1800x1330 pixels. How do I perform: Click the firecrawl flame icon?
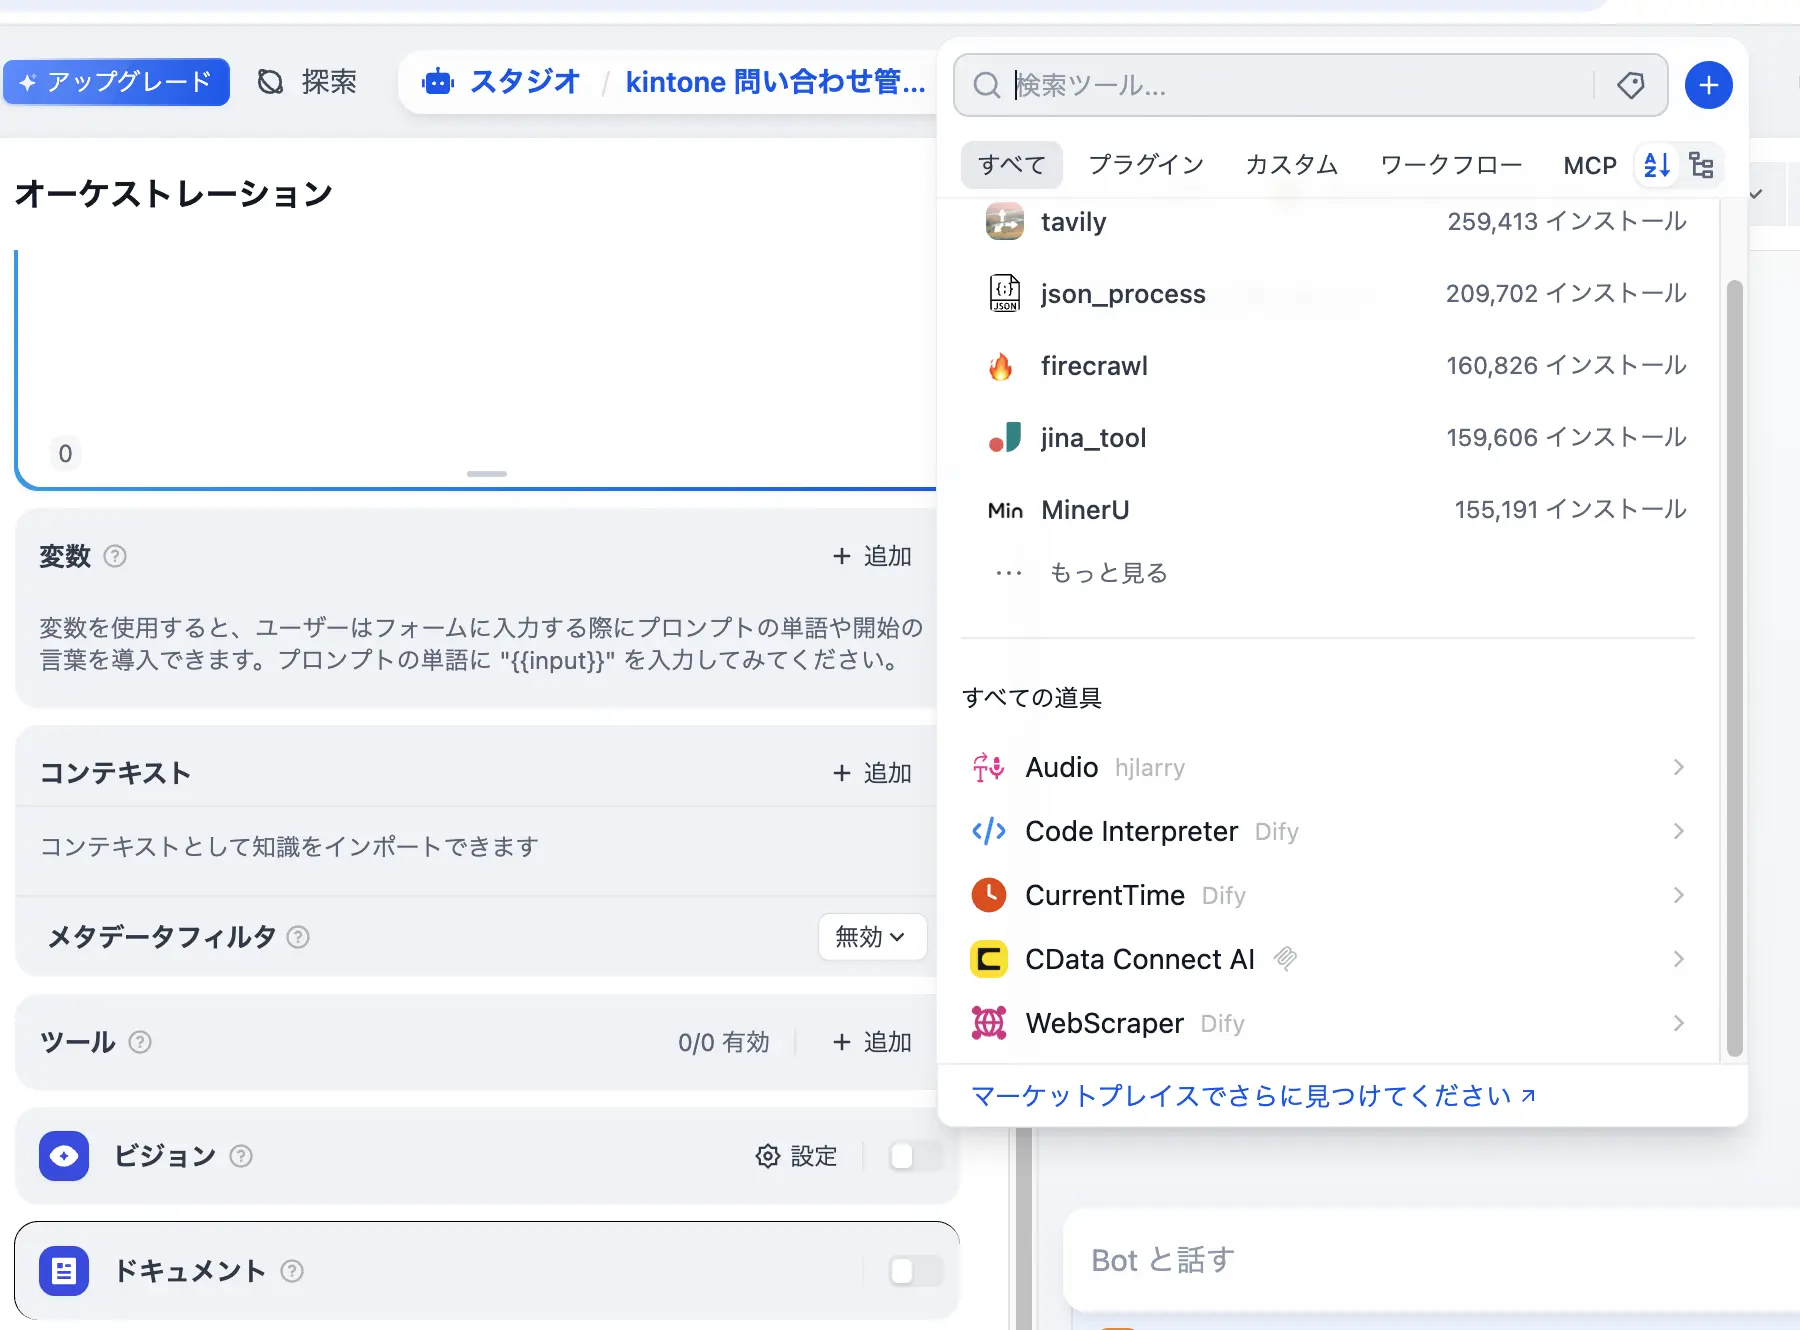coord(1001,366)
